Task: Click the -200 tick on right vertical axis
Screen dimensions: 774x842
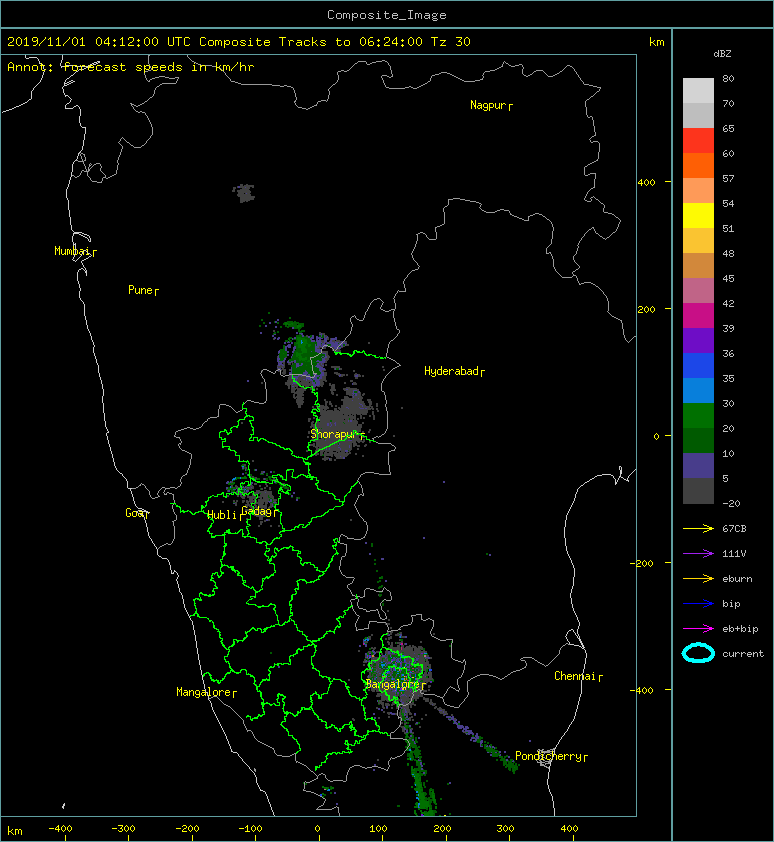Action: click(x=643, y=563)
